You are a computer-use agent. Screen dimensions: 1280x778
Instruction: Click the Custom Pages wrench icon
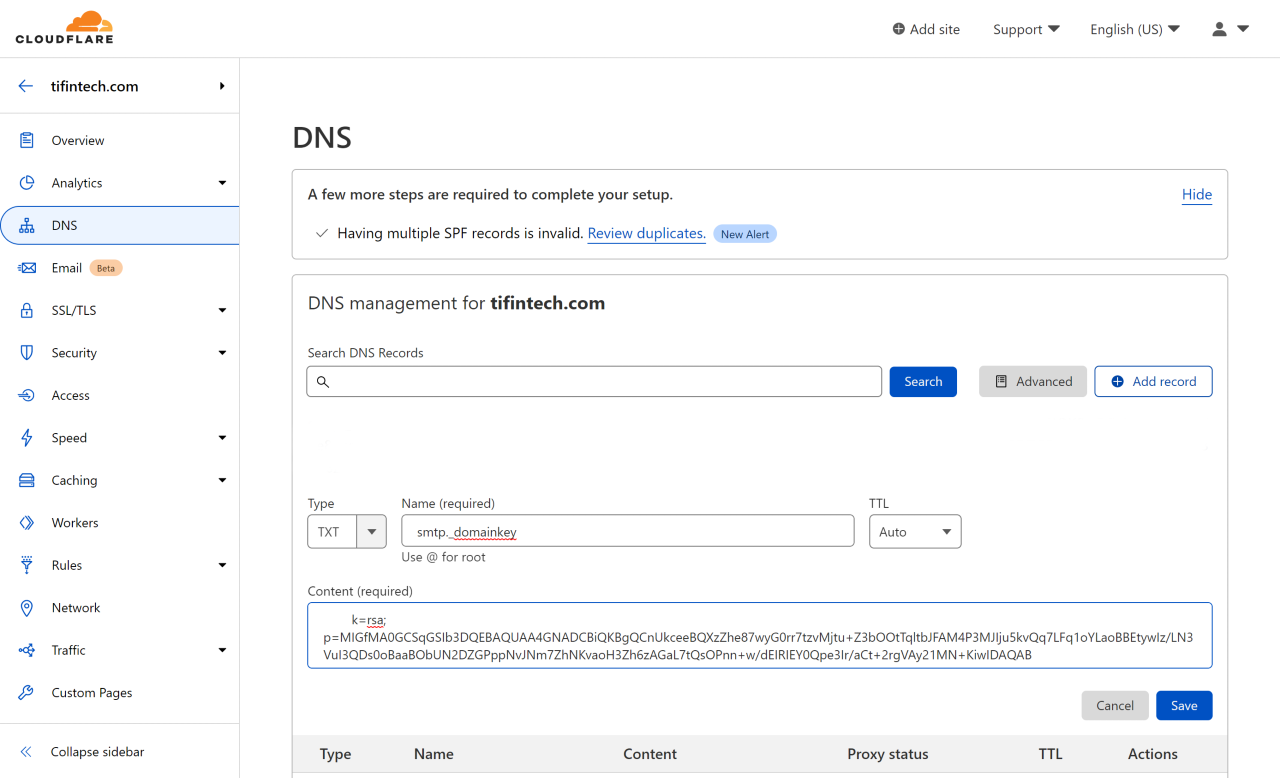[27, 693]
